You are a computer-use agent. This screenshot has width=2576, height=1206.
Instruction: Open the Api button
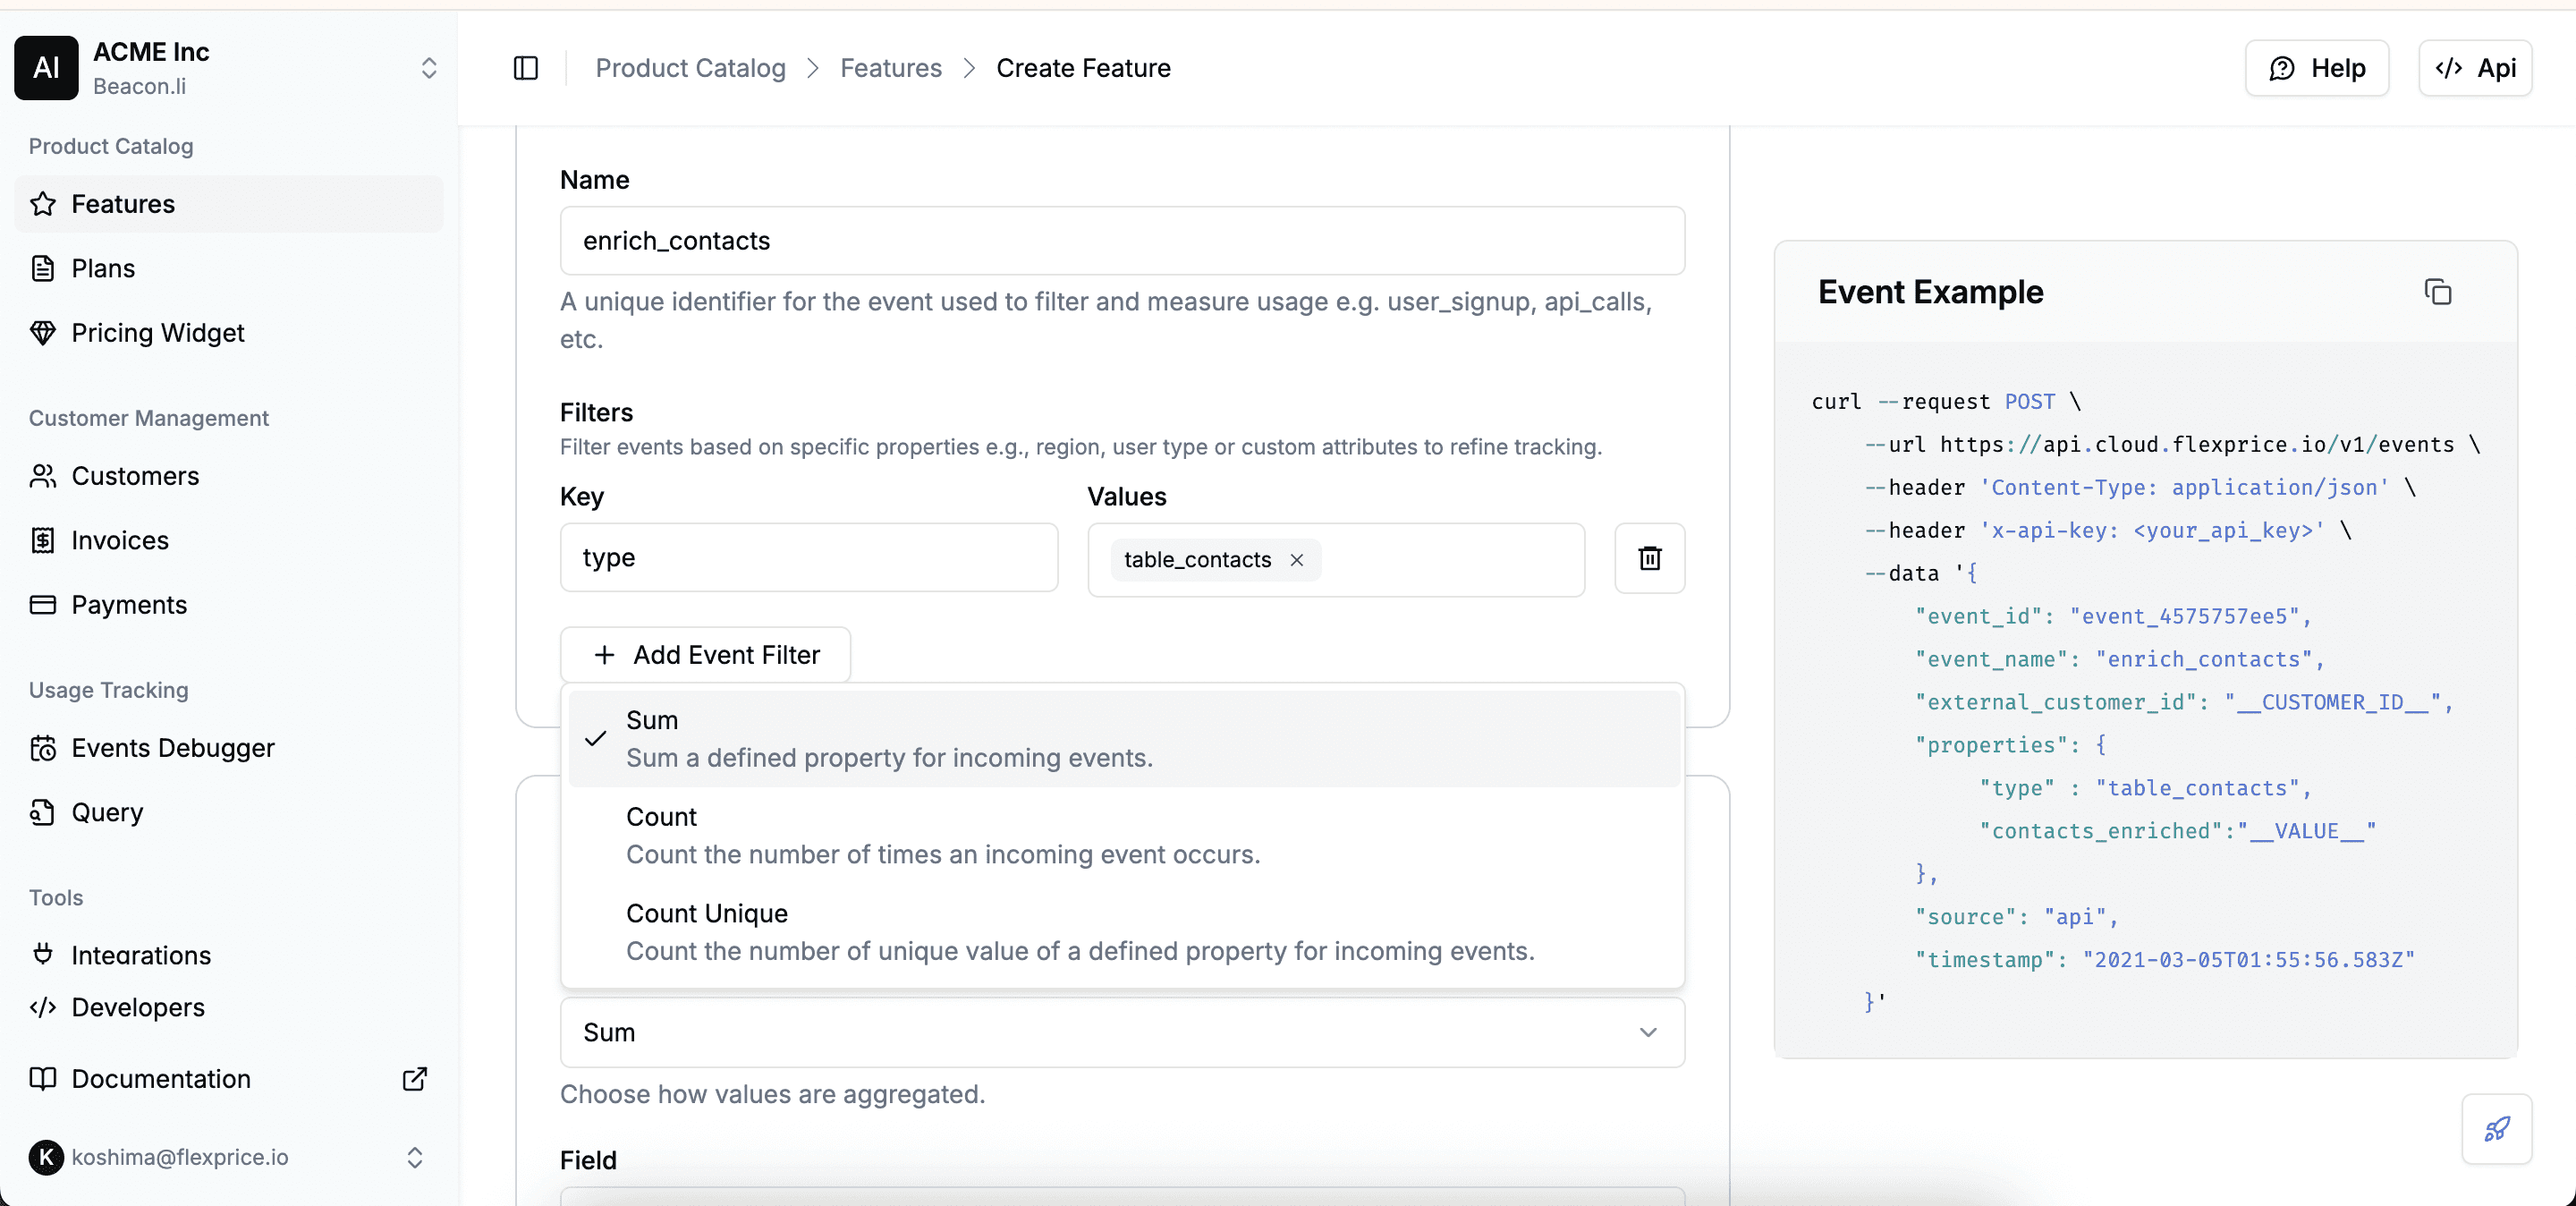(x=2474, y=68)
